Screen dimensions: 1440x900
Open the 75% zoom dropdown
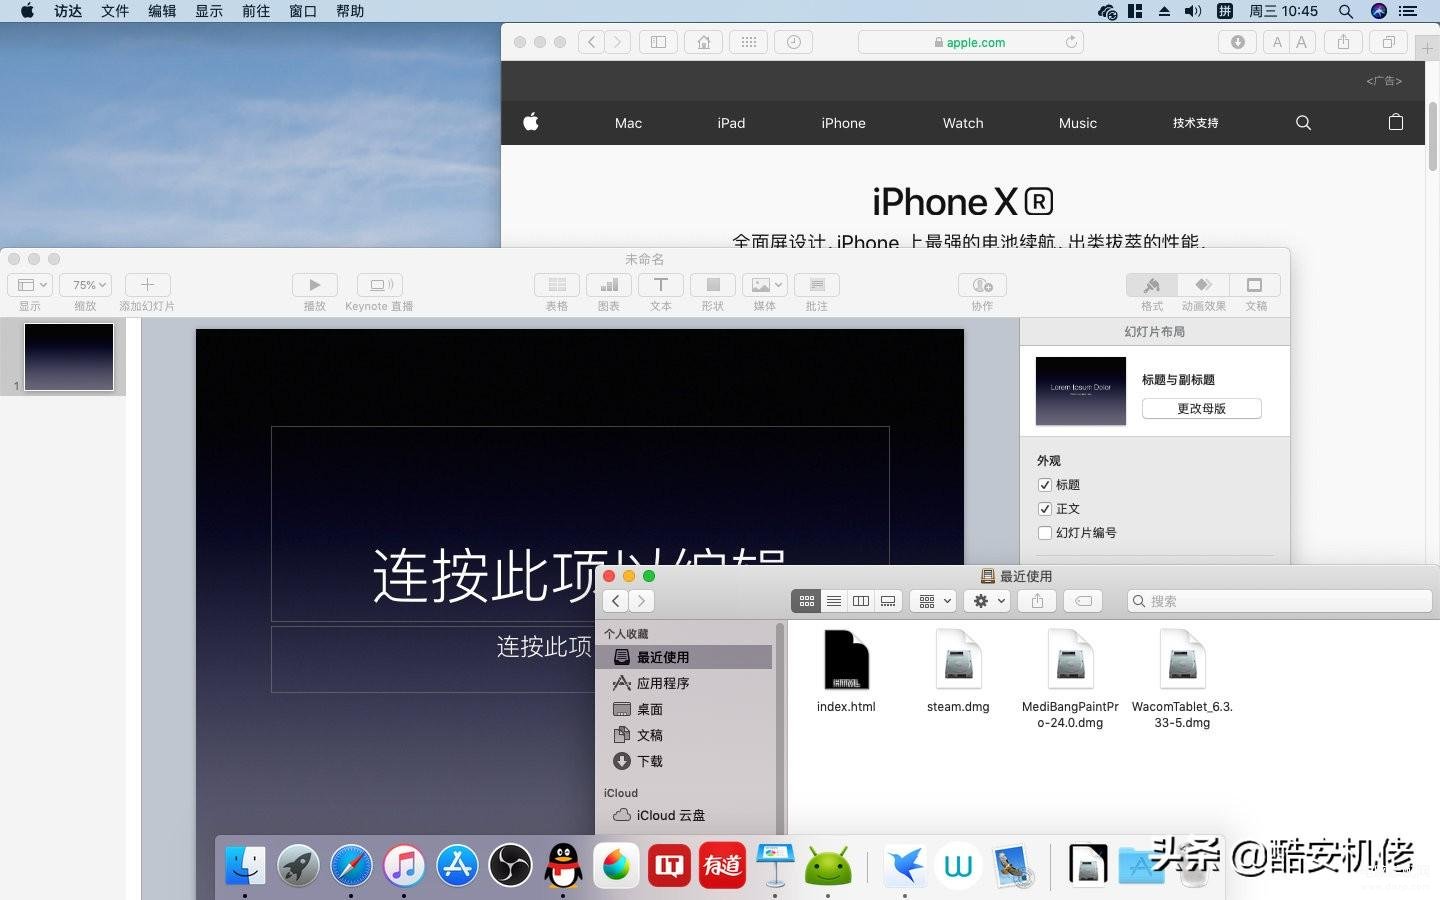click(86, 285)
